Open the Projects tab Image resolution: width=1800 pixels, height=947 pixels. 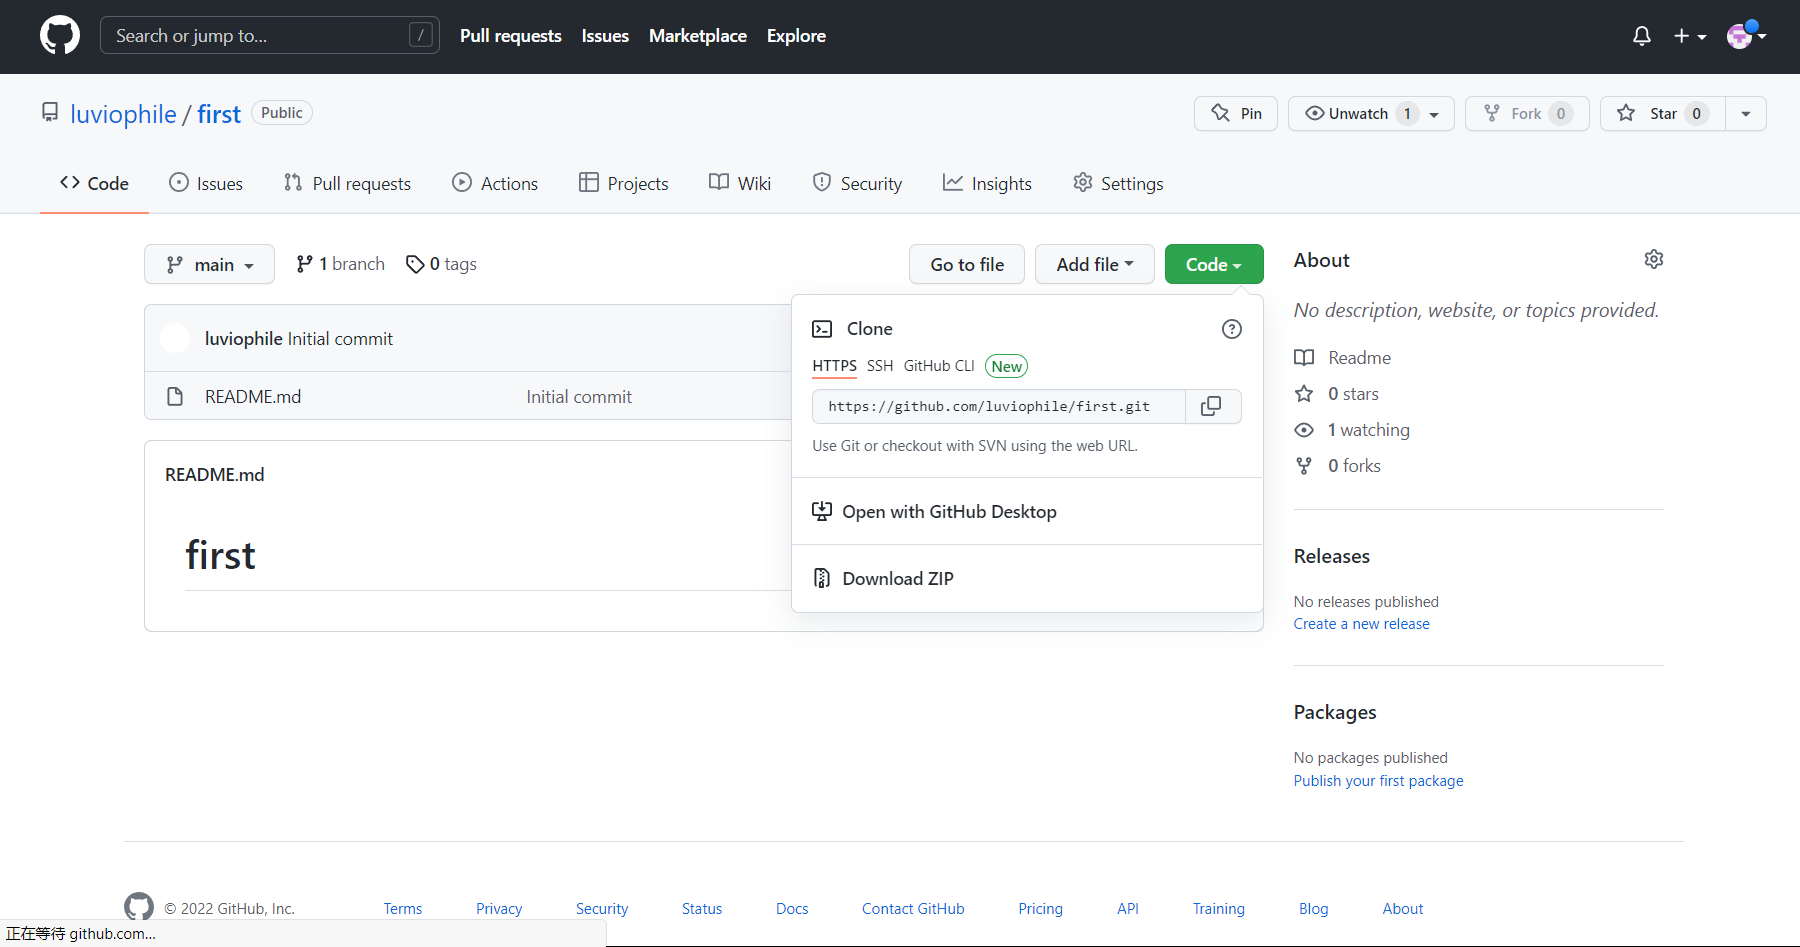[x=624, y=183]
